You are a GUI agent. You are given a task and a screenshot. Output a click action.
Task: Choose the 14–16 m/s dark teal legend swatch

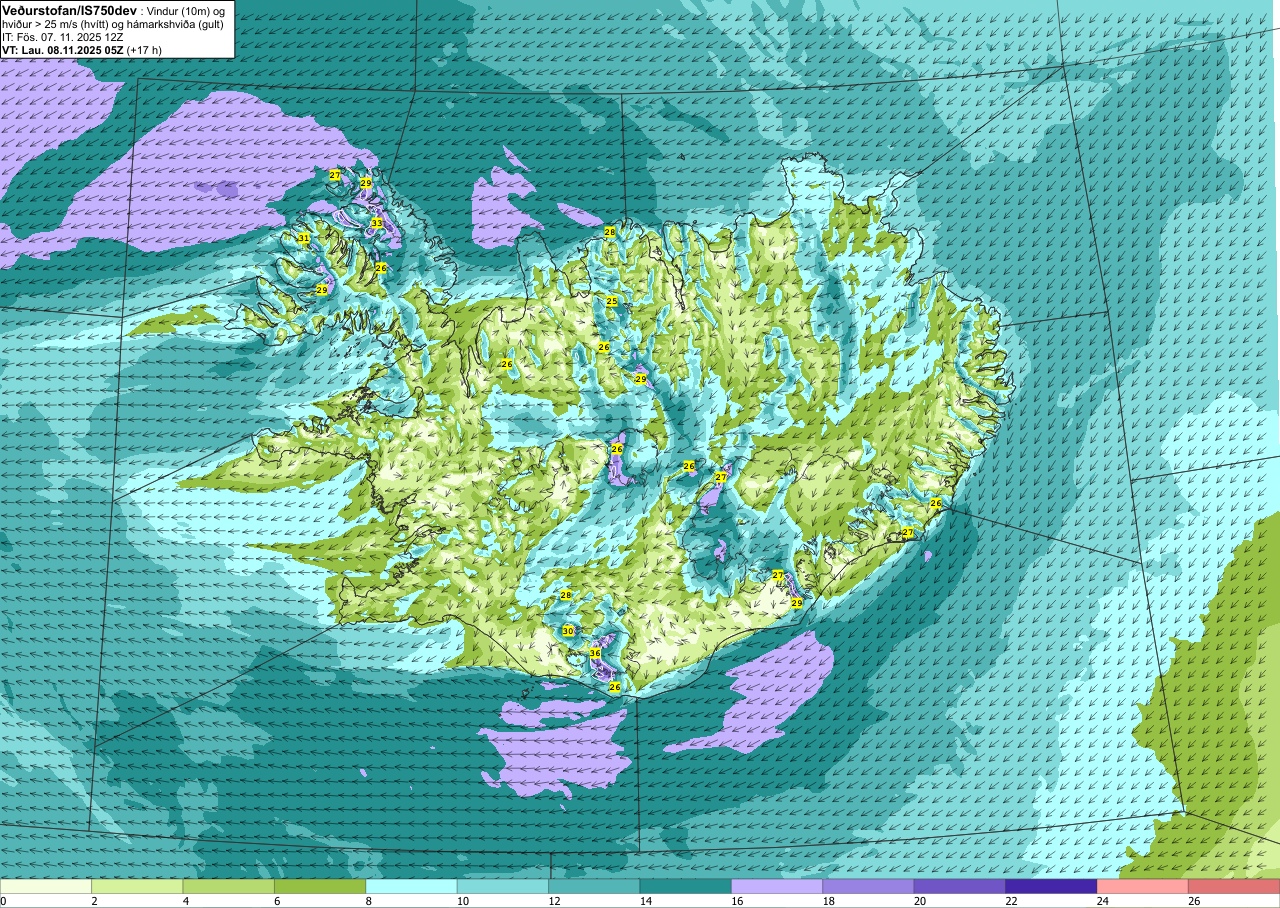tap(686, 886)
